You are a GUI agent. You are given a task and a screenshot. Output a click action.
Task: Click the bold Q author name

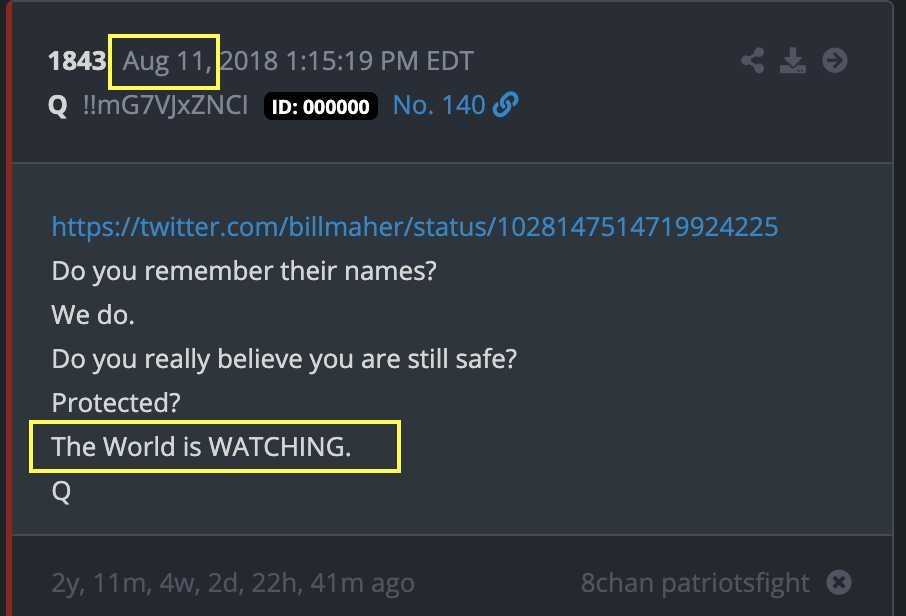58,106
